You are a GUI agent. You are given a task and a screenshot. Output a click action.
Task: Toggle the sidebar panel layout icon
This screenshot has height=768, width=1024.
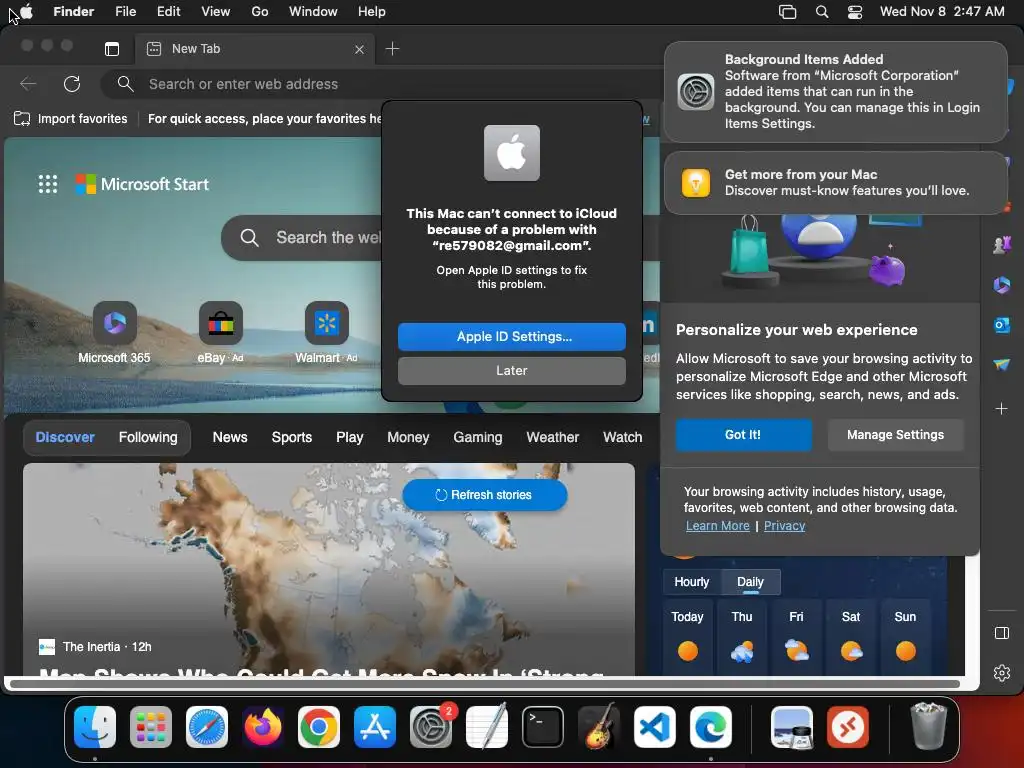[x=1002, y=633]
